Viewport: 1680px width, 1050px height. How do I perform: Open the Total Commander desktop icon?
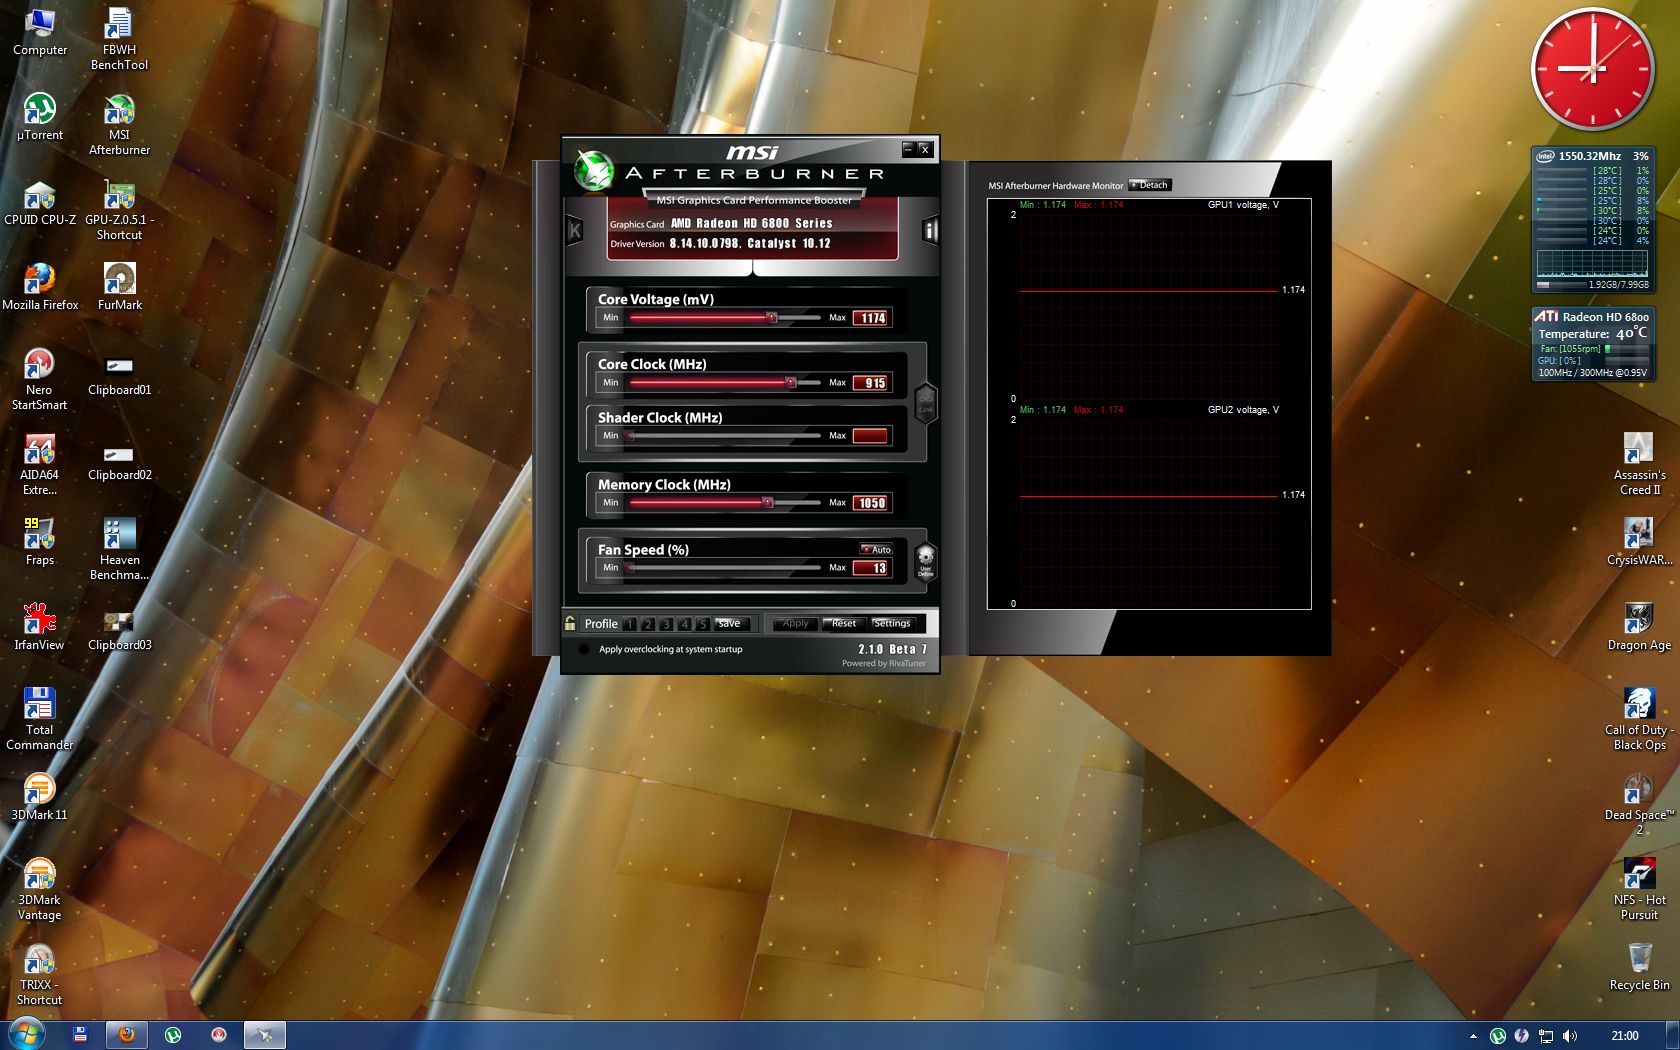coord(39,720)
